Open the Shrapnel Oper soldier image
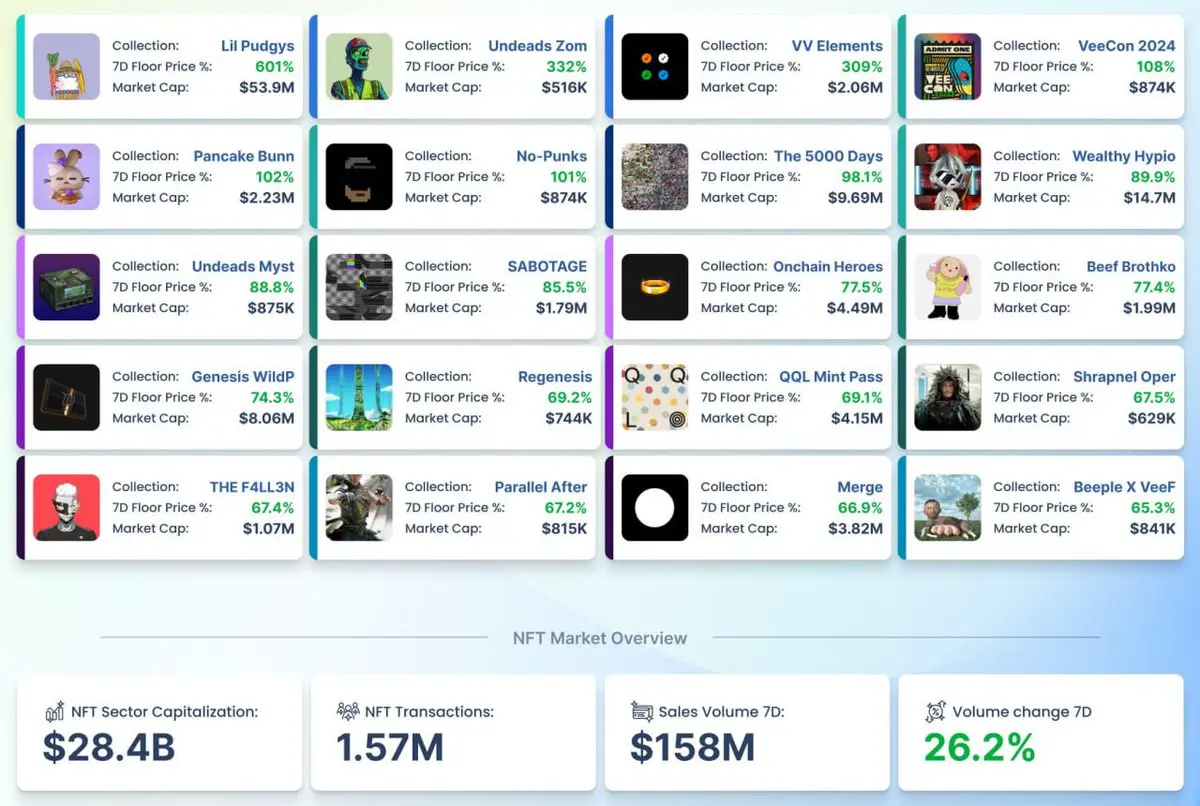 pos(948,397)
